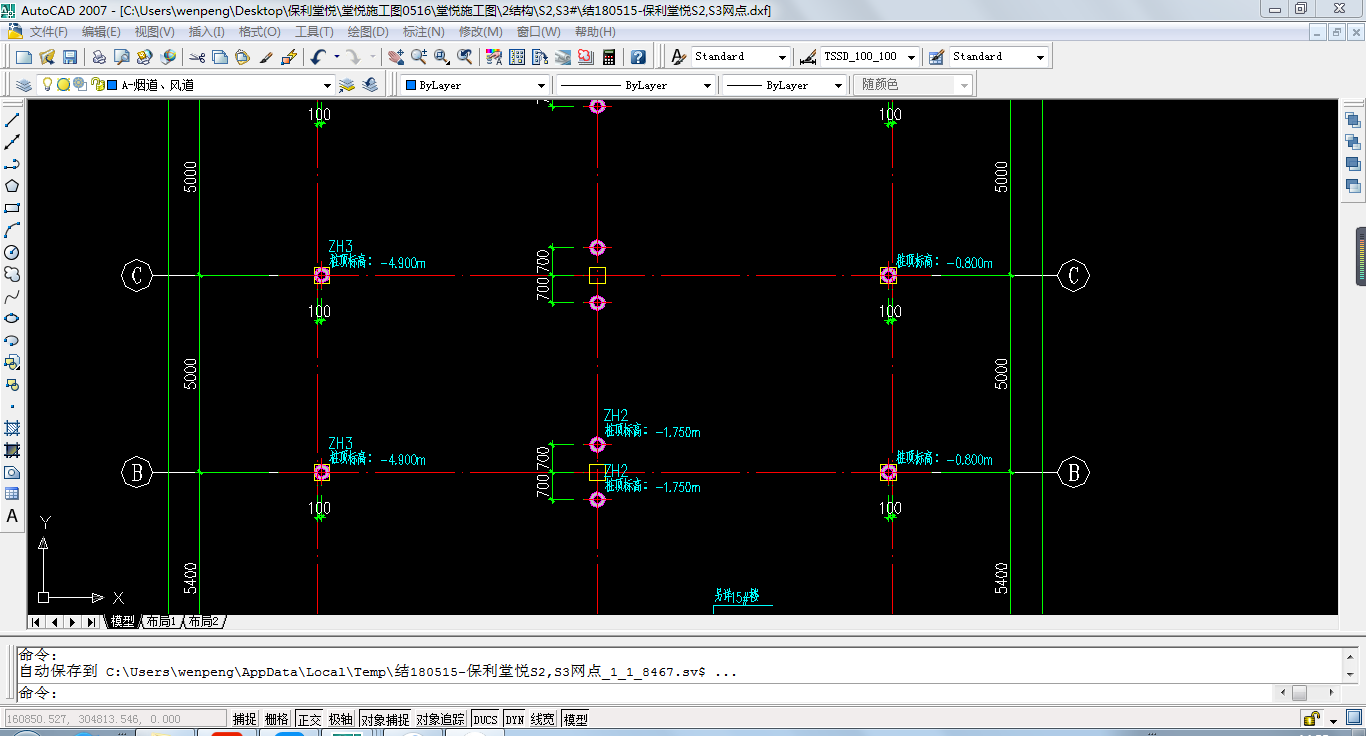The image size is (1366, 736).
Task: Click the Zoom Realtime magnifier icon
Action: 419,57
